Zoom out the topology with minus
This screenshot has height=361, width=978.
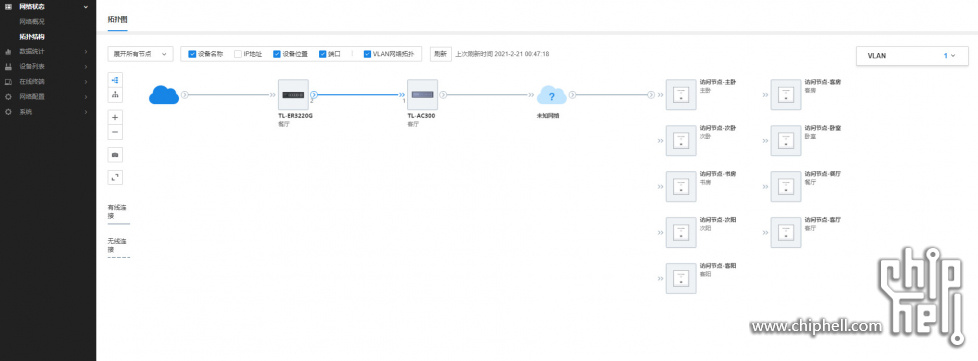click(x=115, y=132)
